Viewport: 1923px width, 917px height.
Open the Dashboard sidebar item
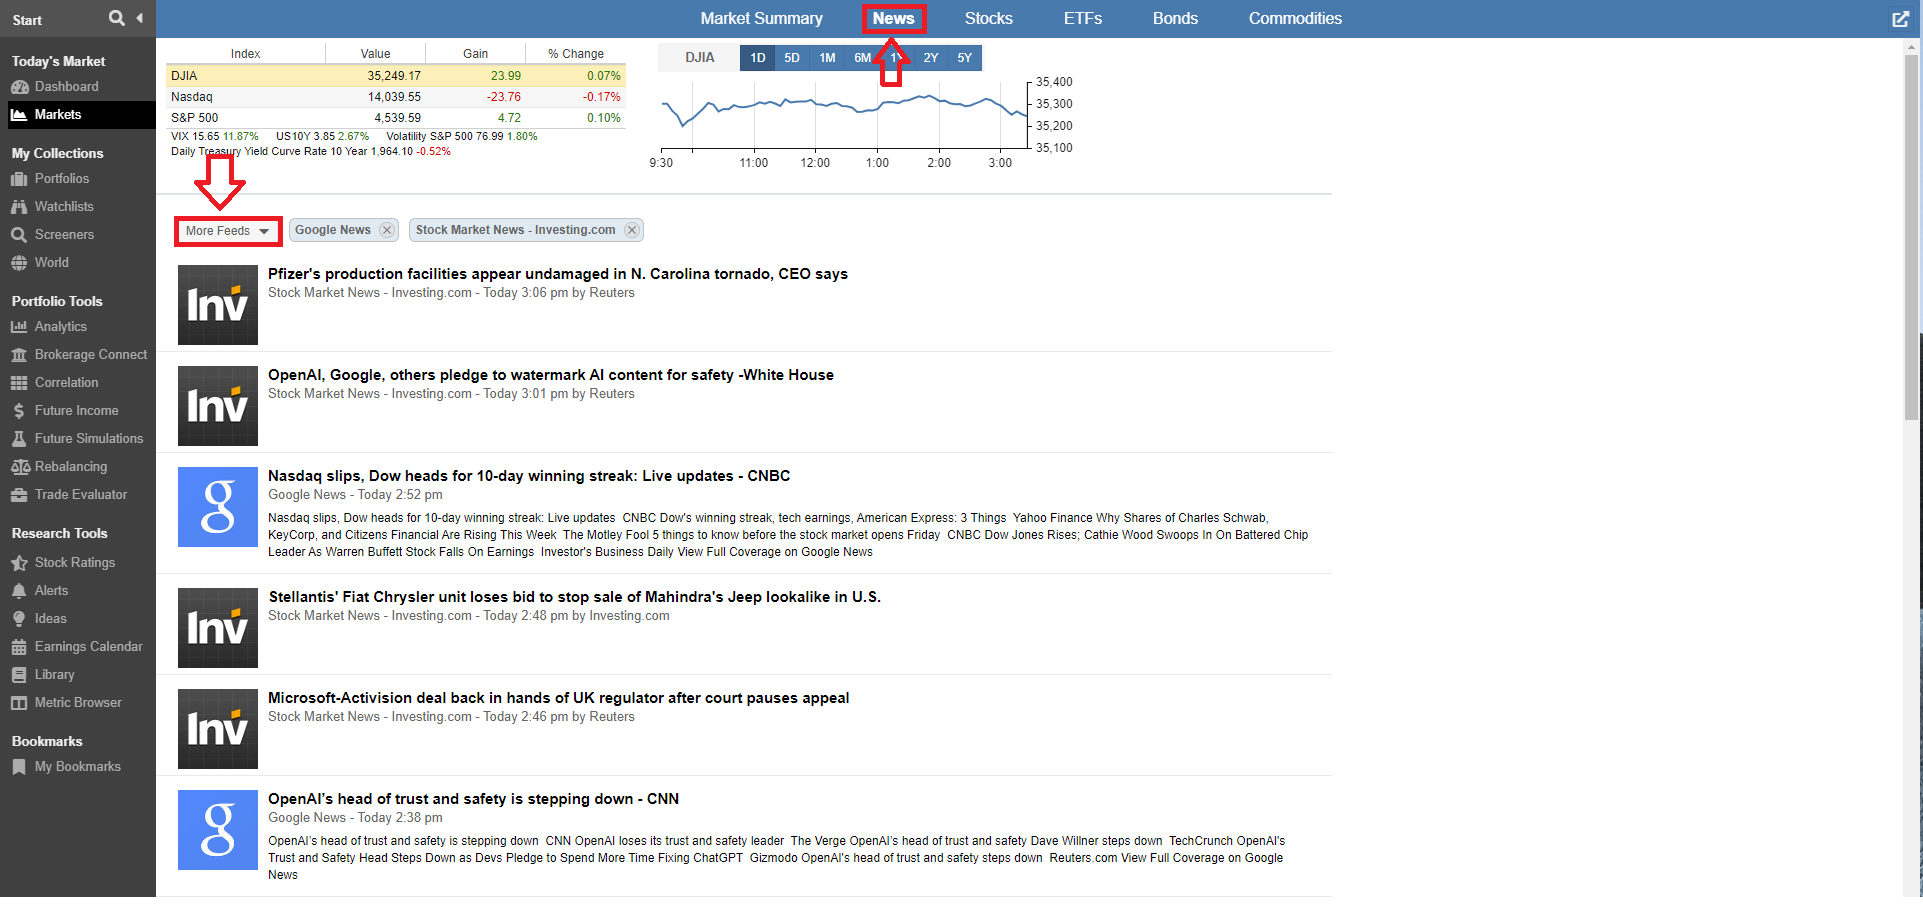(66, 87)
